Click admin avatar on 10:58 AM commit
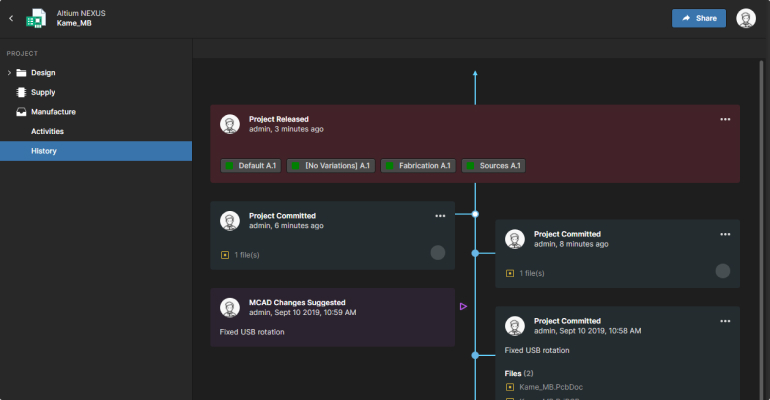Image resolution: width=770 pixels, height=400 pixels. [515, 326]
